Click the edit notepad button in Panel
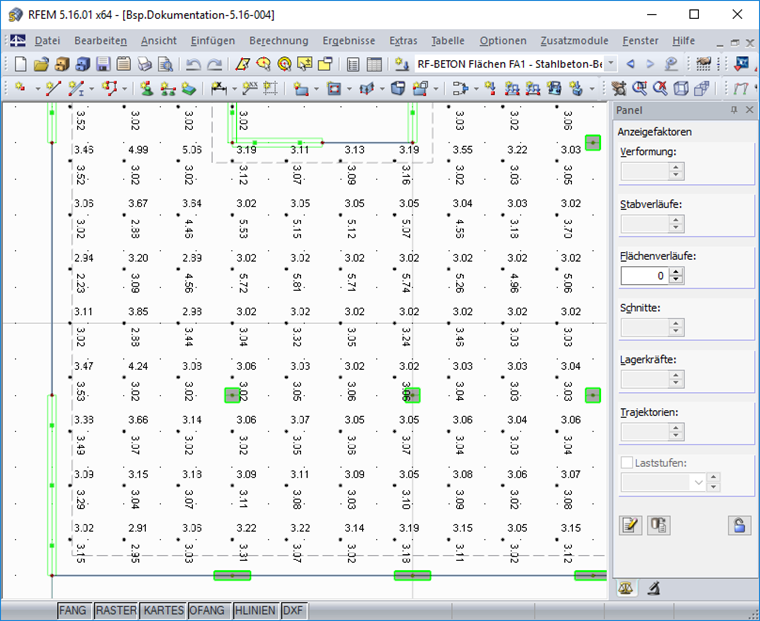760x621 pixels. pos(631,525)
